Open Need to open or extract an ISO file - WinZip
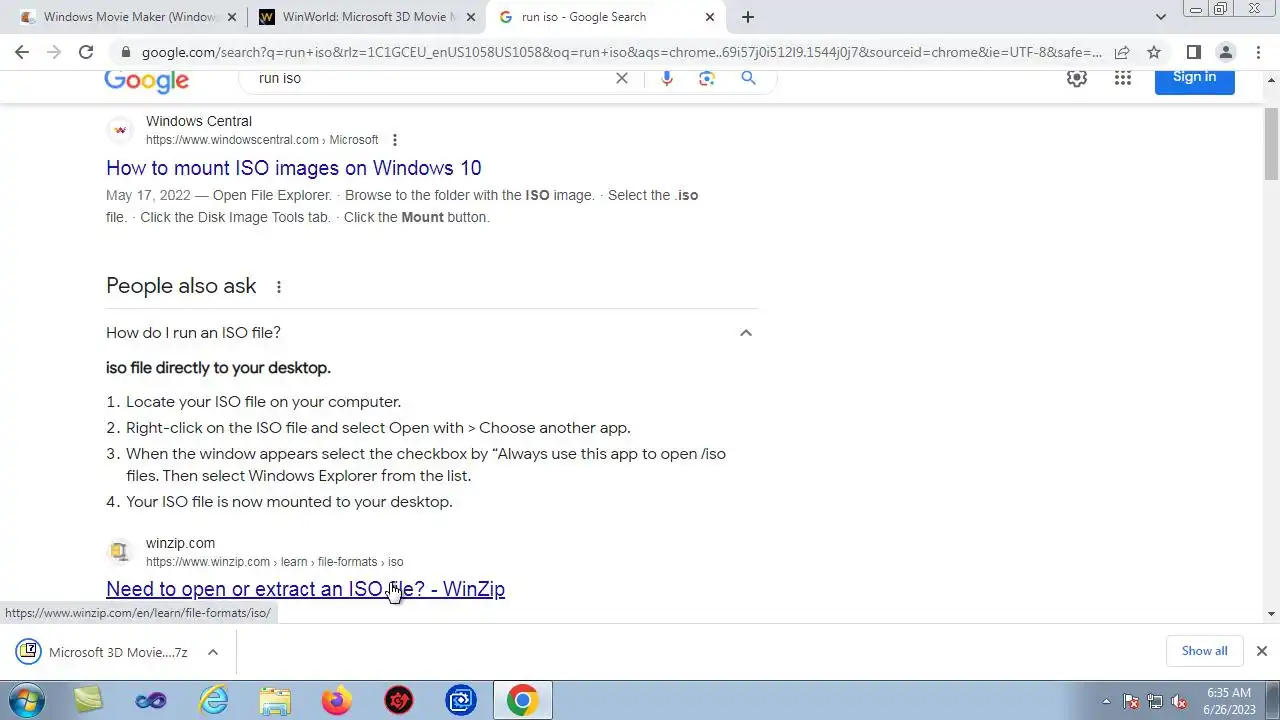1280x720 pixels. (305, 589)
